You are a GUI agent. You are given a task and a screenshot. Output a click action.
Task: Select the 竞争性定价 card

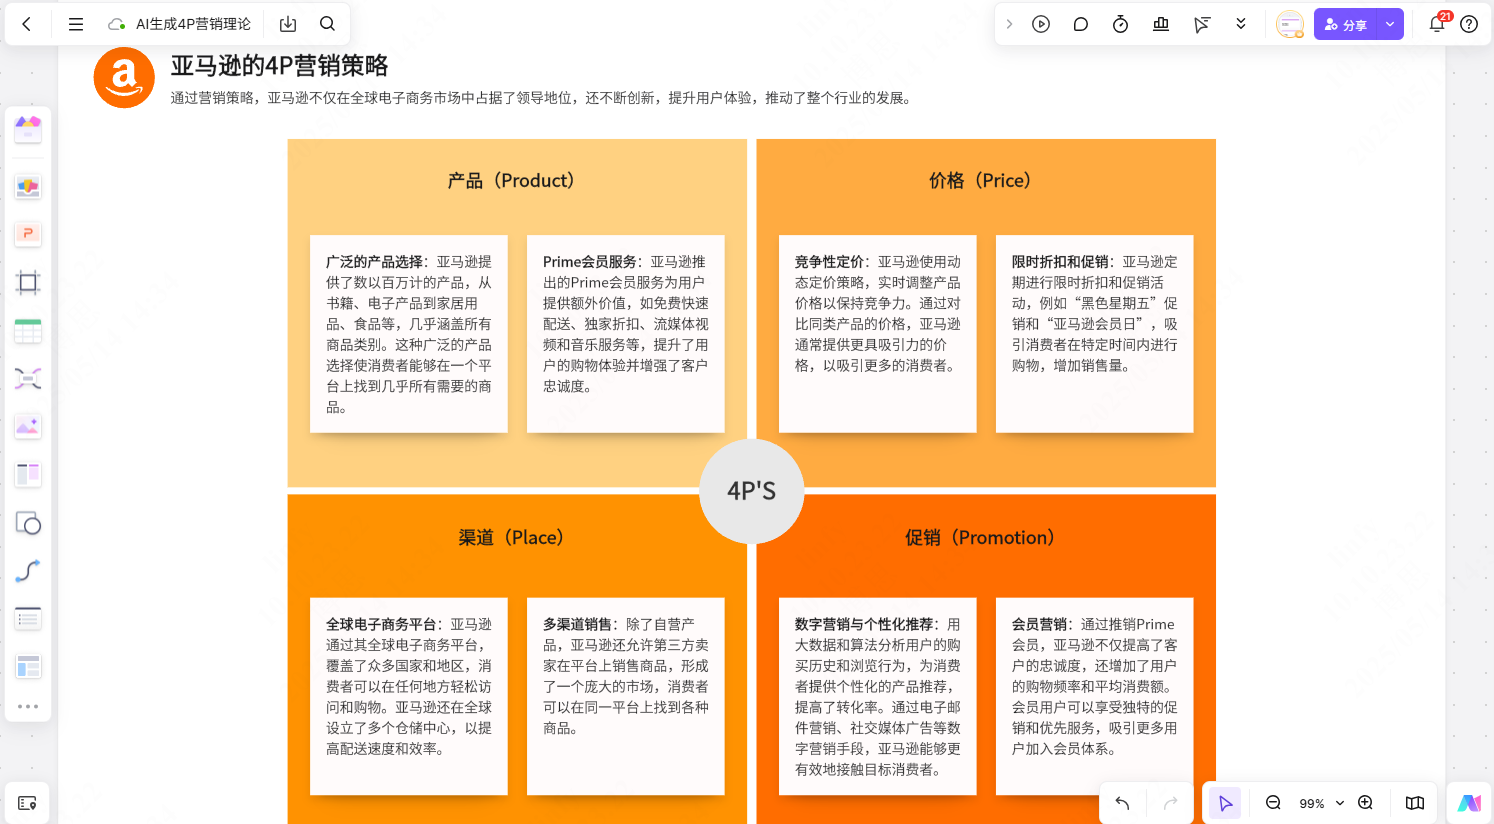click(x=878, y=334)
